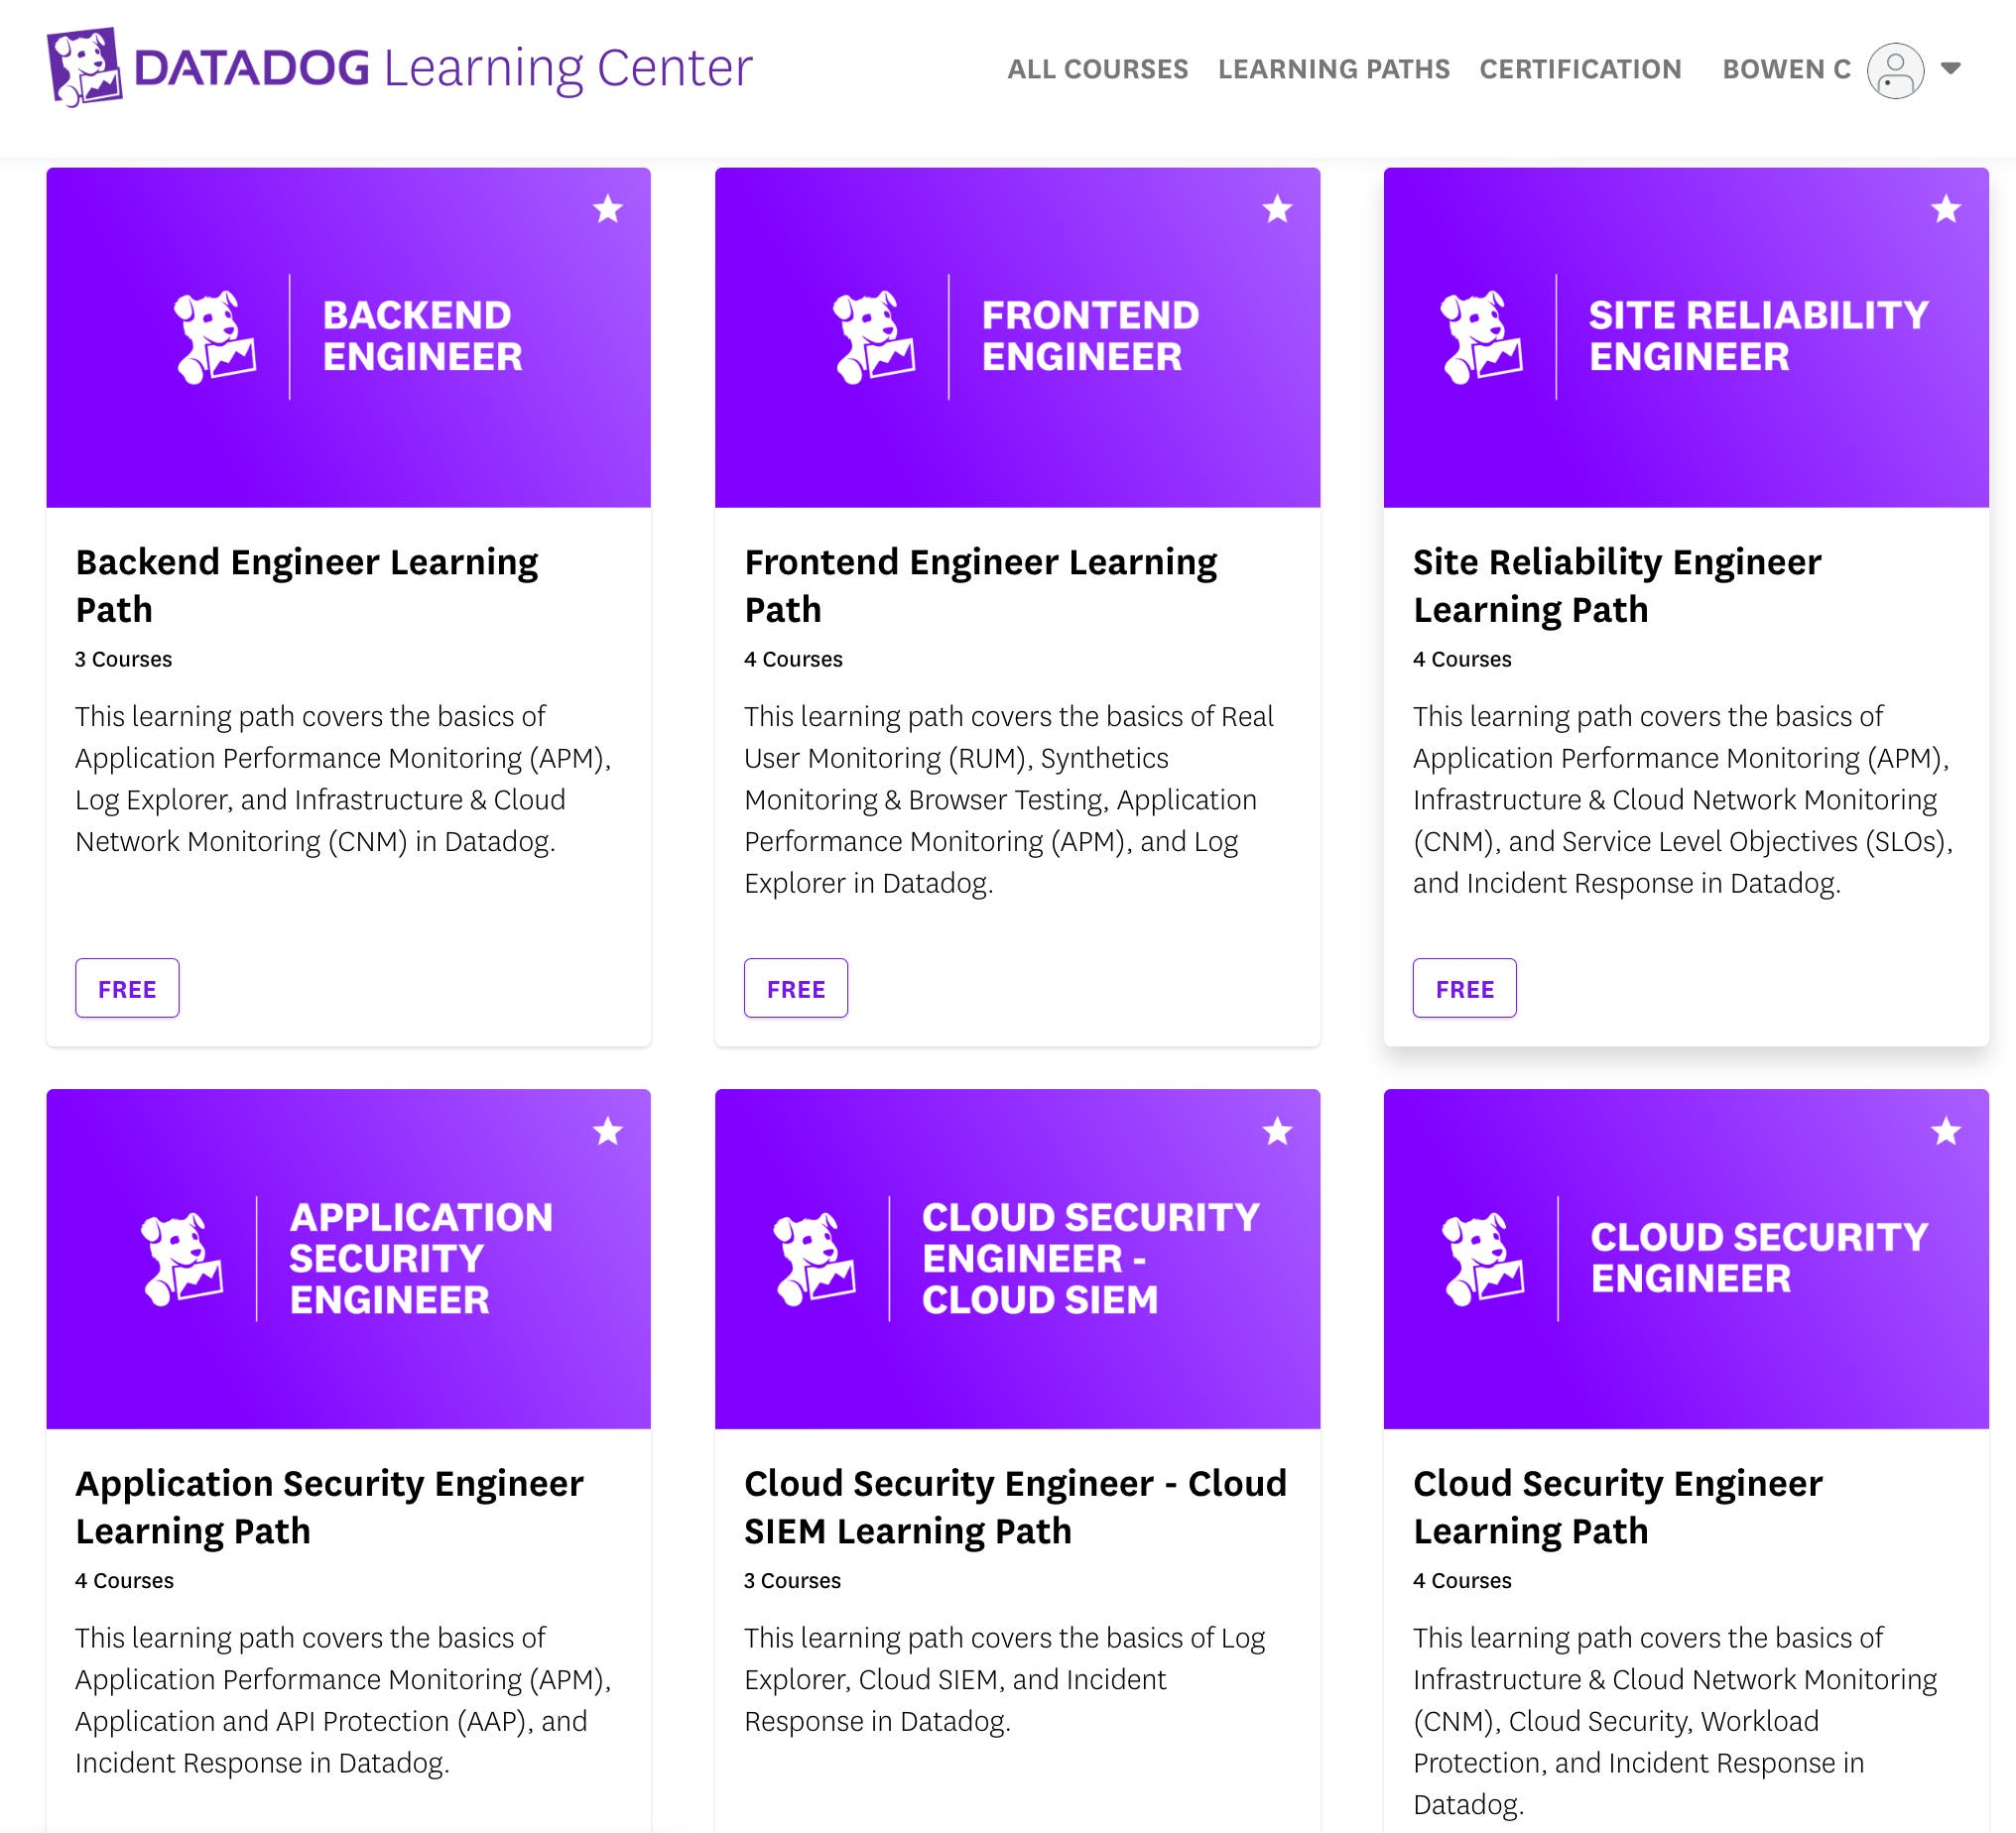Screen dimensions: 2016x1833
Task: Toggle favorite star on Site Reliability Engineer card
Action: point(1949,210)
